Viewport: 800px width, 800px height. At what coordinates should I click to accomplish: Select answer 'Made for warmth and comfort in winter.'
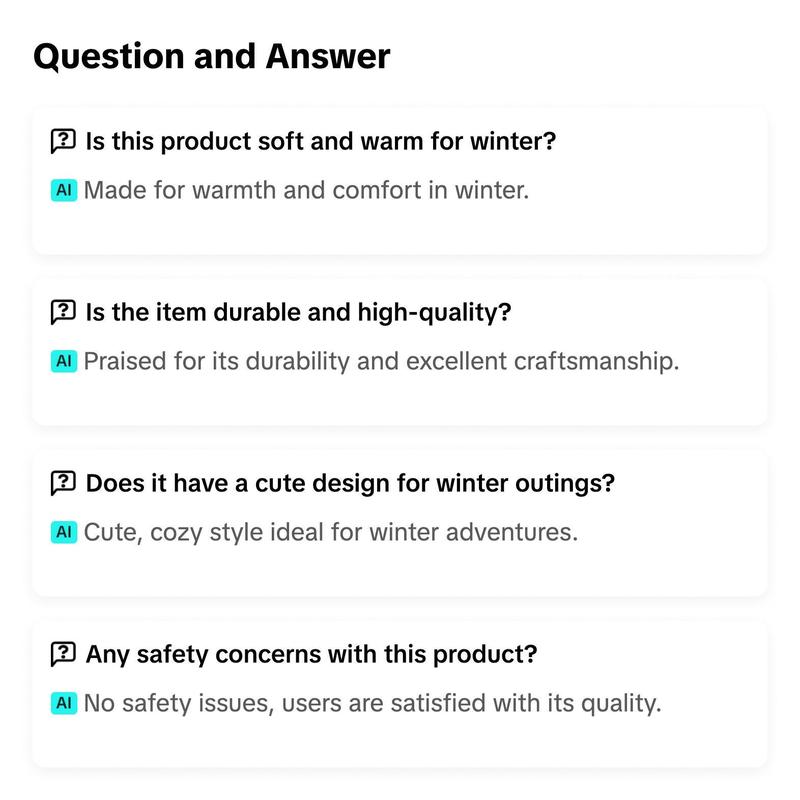coord(306,190)
